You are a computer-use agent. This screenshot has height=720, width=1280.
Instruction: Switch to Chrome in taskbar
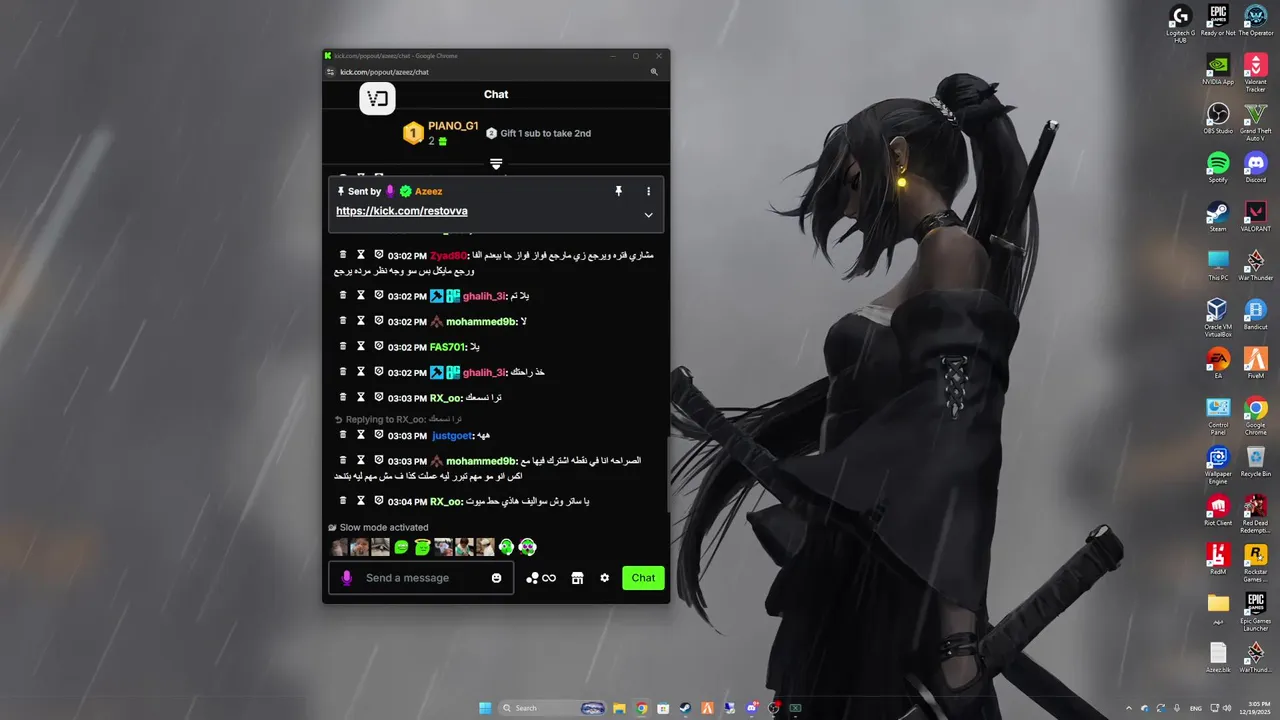coord(641,708)
